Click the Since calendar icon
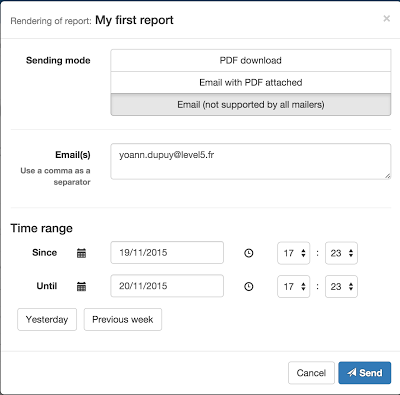 pyautogui.click(x=81, y=253)
